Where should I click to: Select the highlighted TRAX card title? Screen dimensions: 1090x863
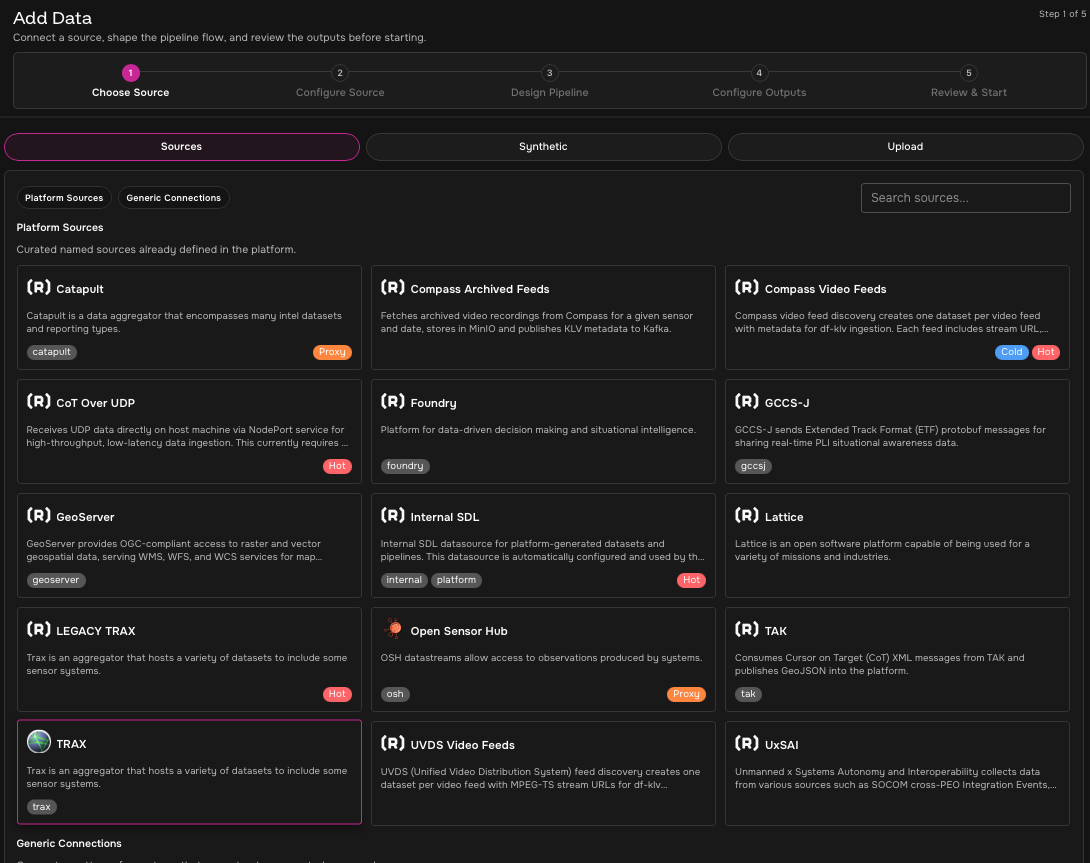point(72,744)
